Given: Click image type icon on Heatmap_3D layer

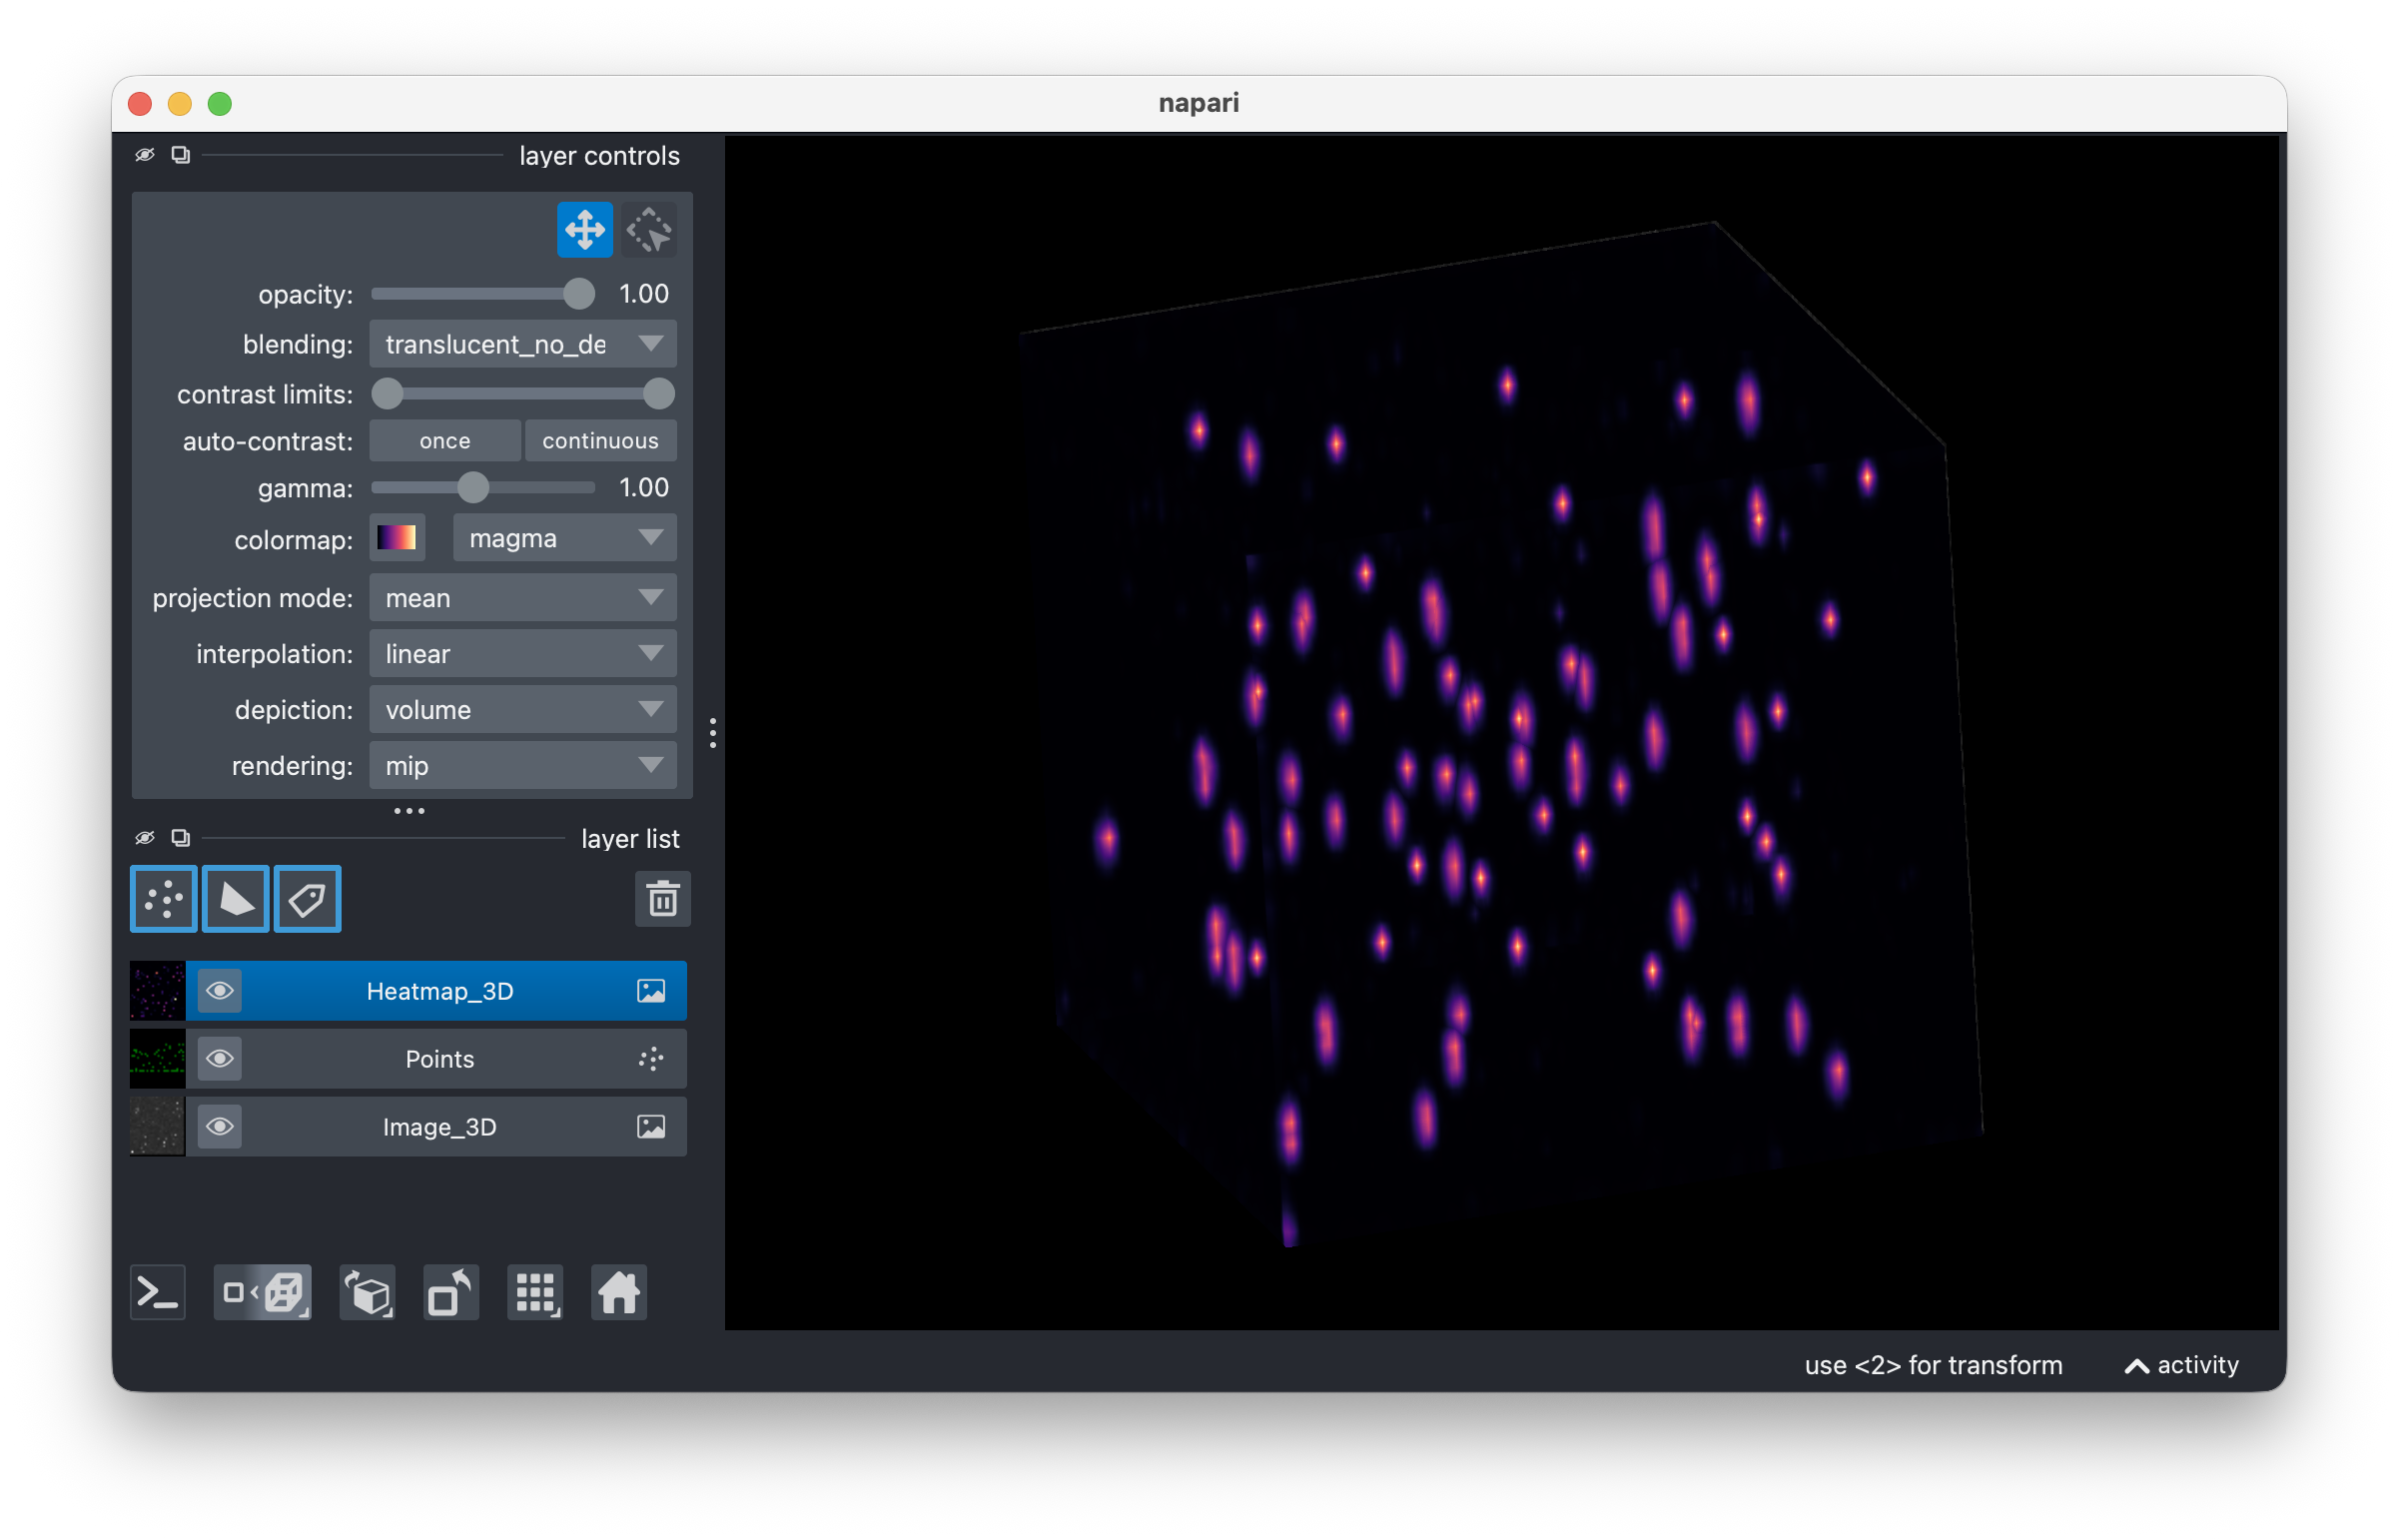Looking at the screenshot, I should click(651, 991).
